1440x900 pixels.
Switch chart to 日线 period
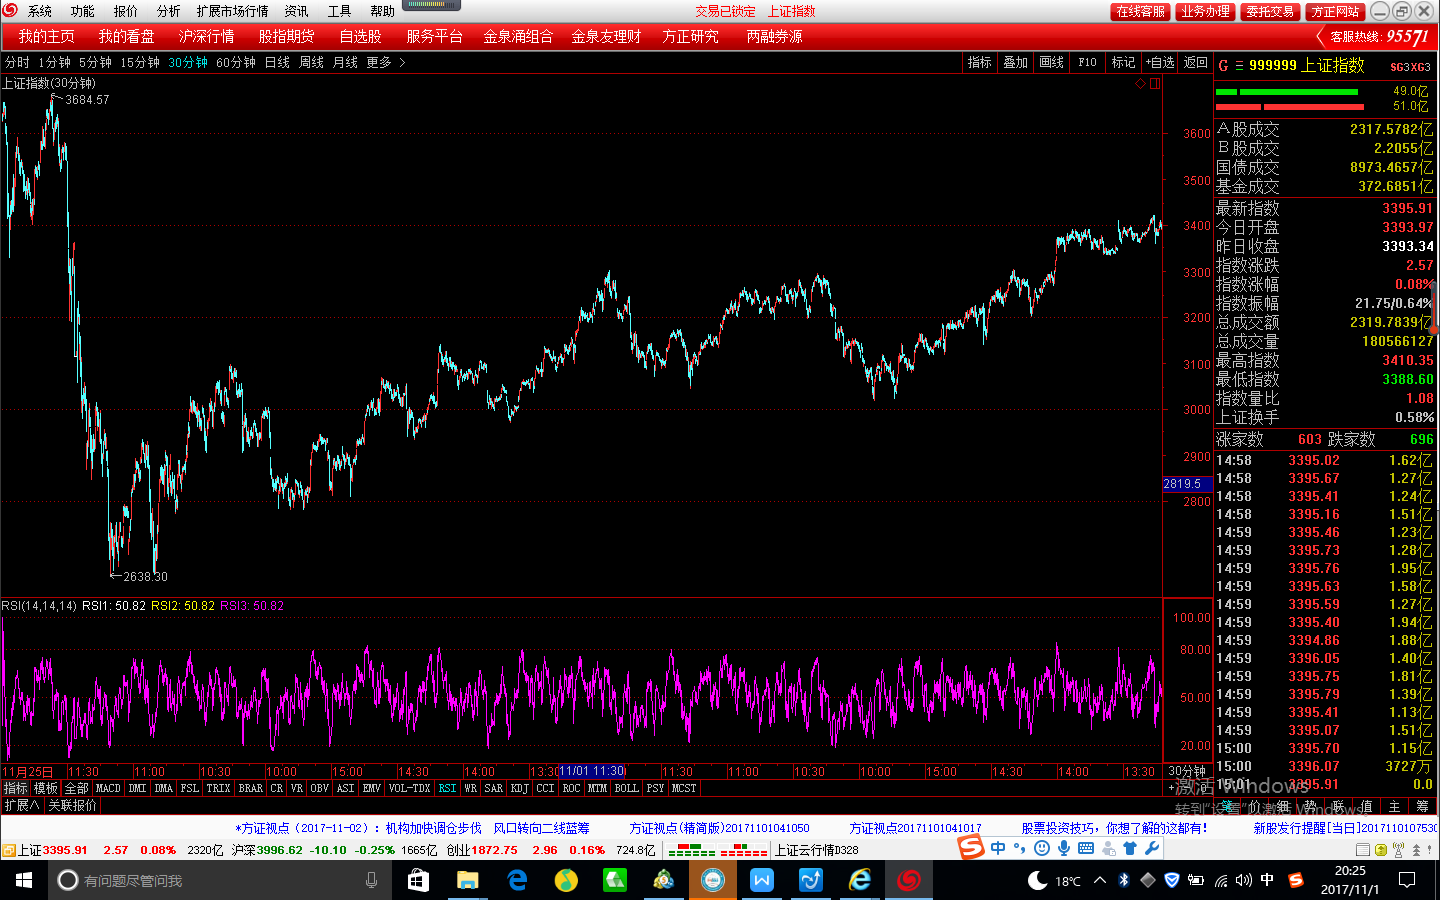coord(277,62)
